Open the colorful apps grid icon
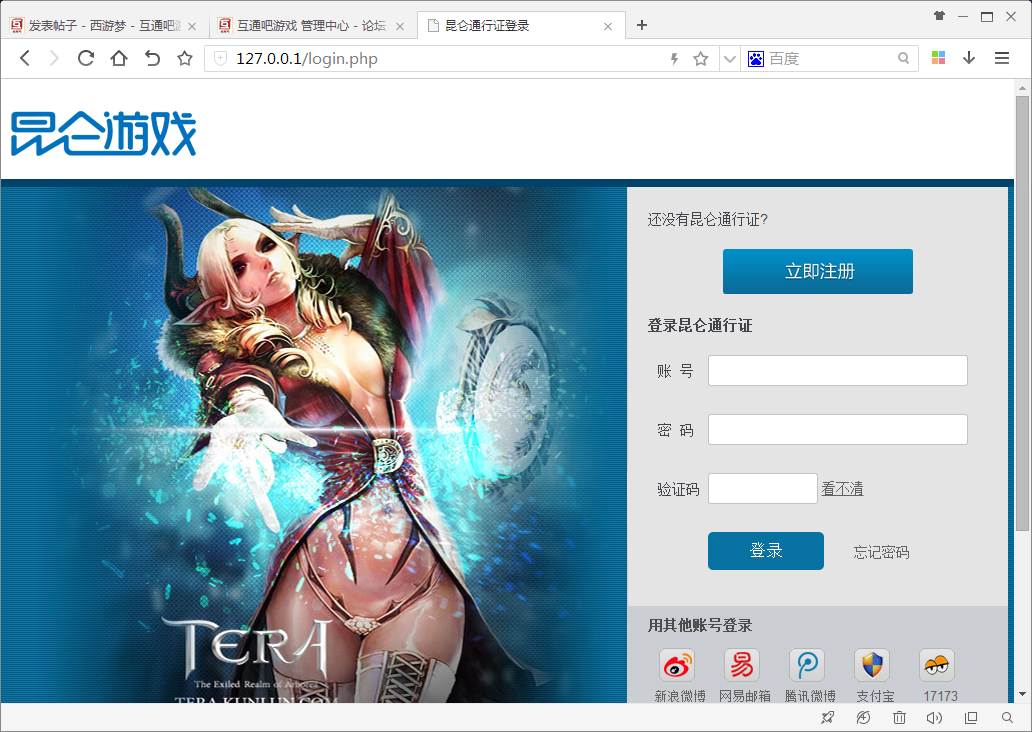This screenshot has width=1032, height=732. [939, 58]
